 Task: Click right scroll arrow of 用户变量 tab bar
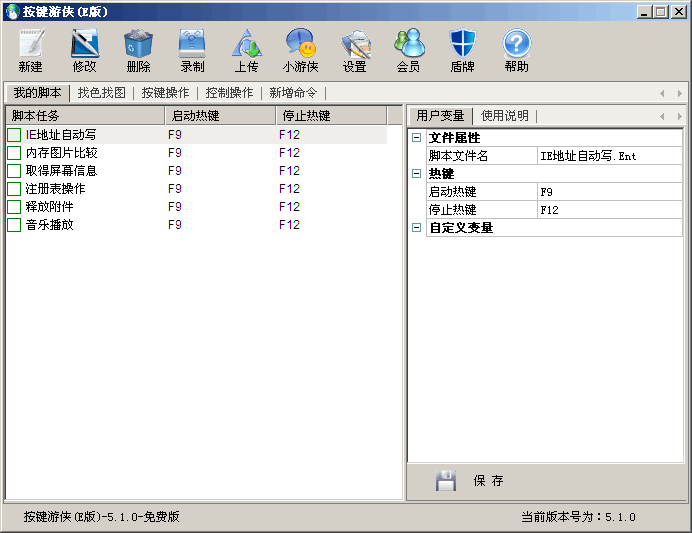(x=680, y=116)
